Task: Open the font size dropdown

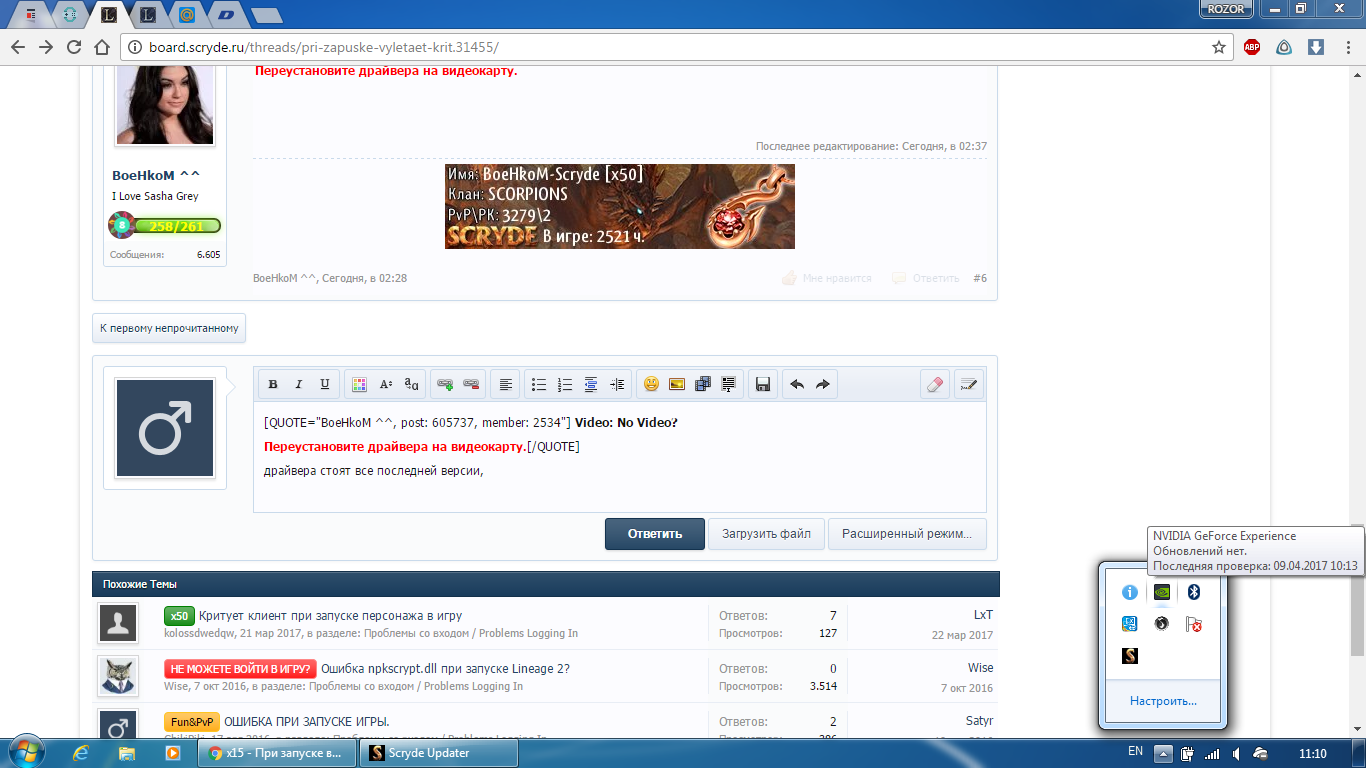Action: tap(386, 384)
